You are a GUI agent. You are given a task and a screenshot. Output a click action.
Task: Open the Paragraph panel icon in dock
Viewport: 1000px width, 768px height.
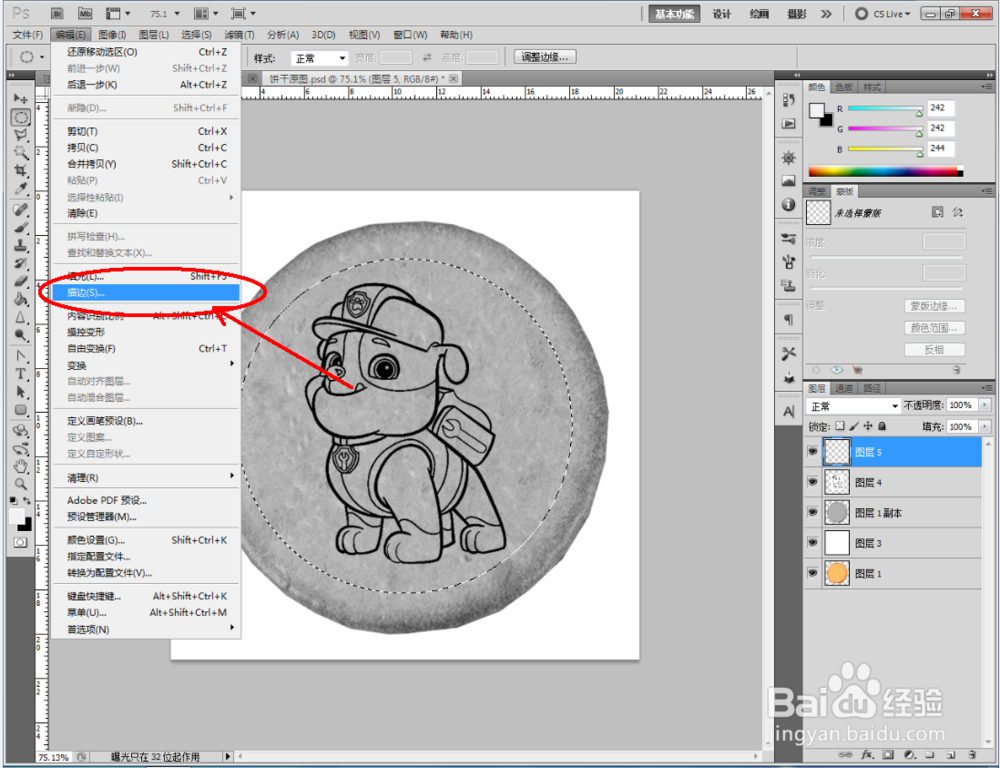click(789, 320)
